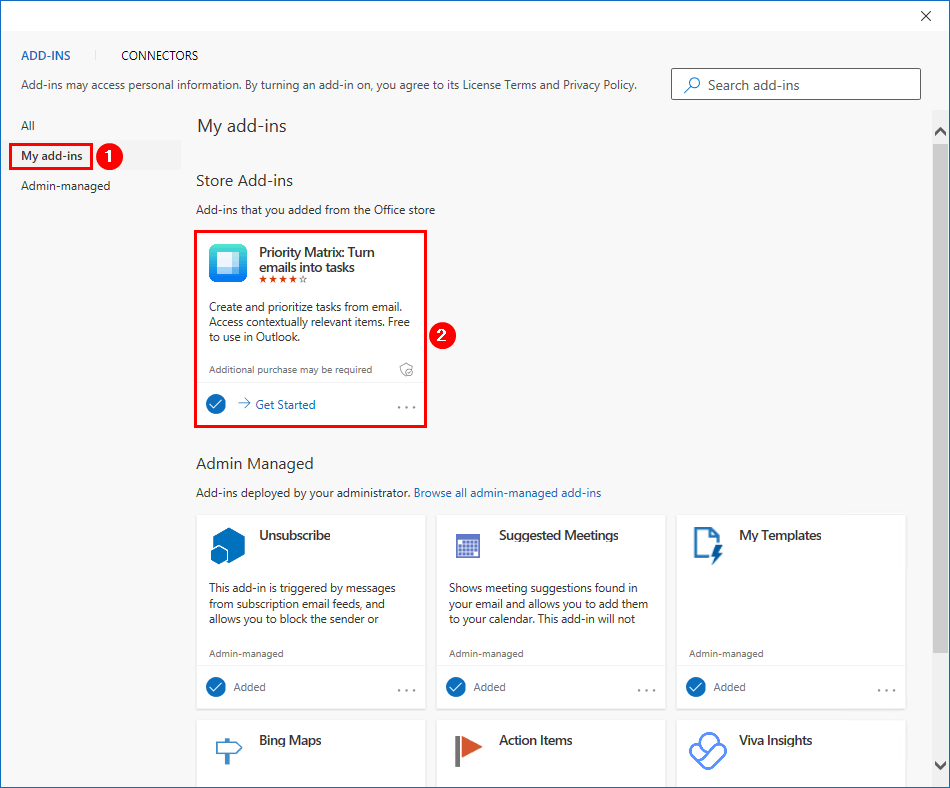Click the scrollbar down arrow
The width and height of the screenshot is (950, 788).
(940, 765)
